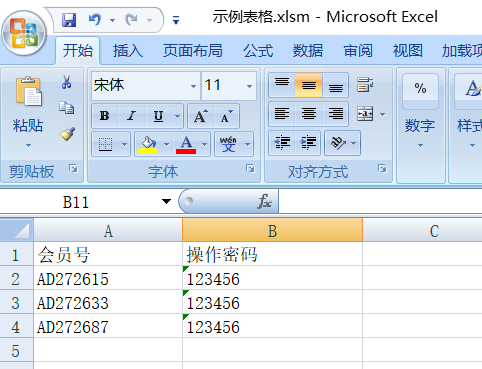This screenshot has height=369, width=482.
Task: Redo the last action
Action: pyautogui.click(x=131, y=20)
